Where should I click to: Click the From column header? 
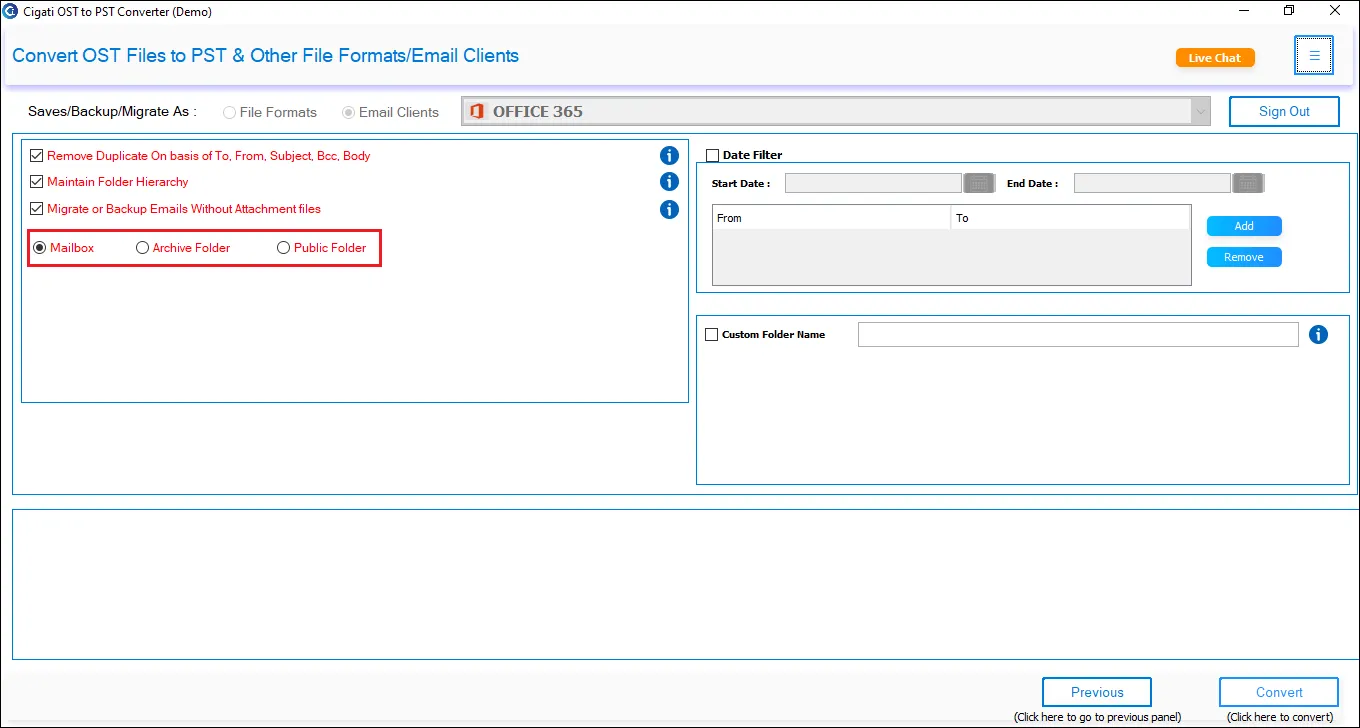point(832,218)
